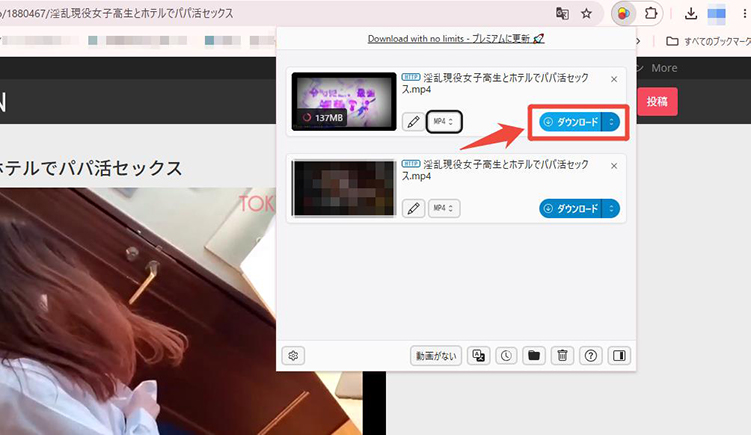Image resolution: width=751 pixels, height=435 pixels.
Task: Expand the bookmarks bar overflow chevron
Action: click(x=638, y=42)
